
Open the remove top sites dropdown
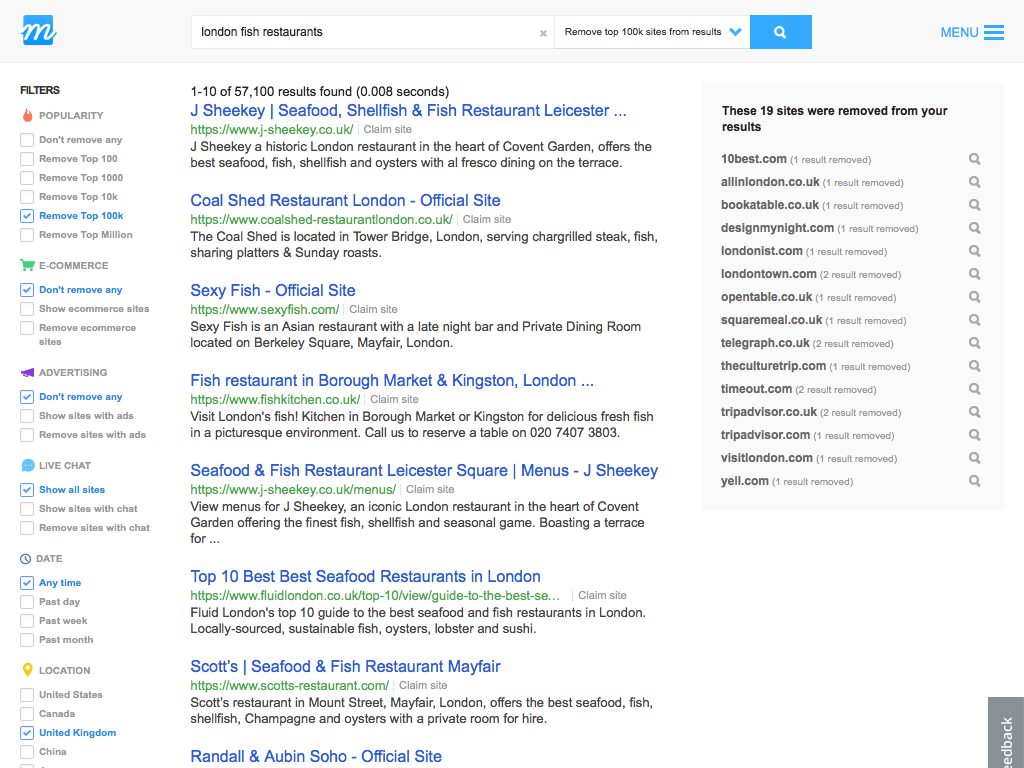tap(652, 32)
